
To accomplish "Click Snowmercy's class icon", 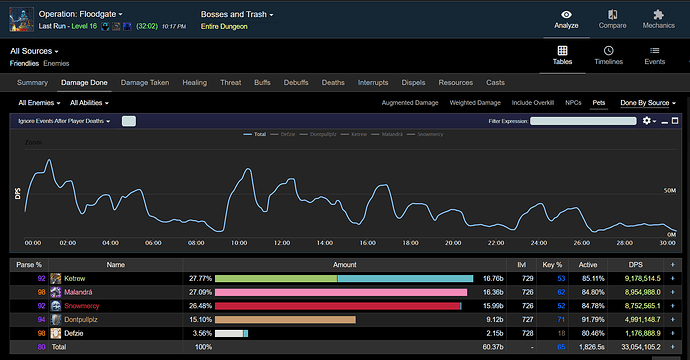I will coord(55,306).
